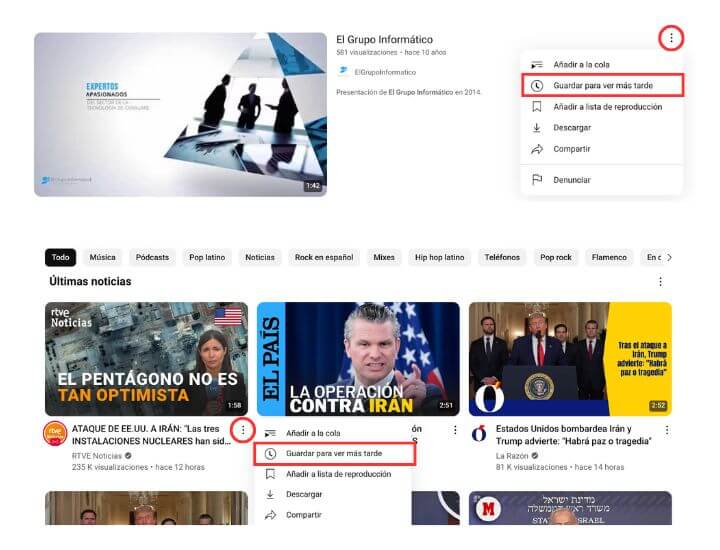
Task: Click the ElGrupoInformatico channel logo icon
Action: tap(343, 71)
